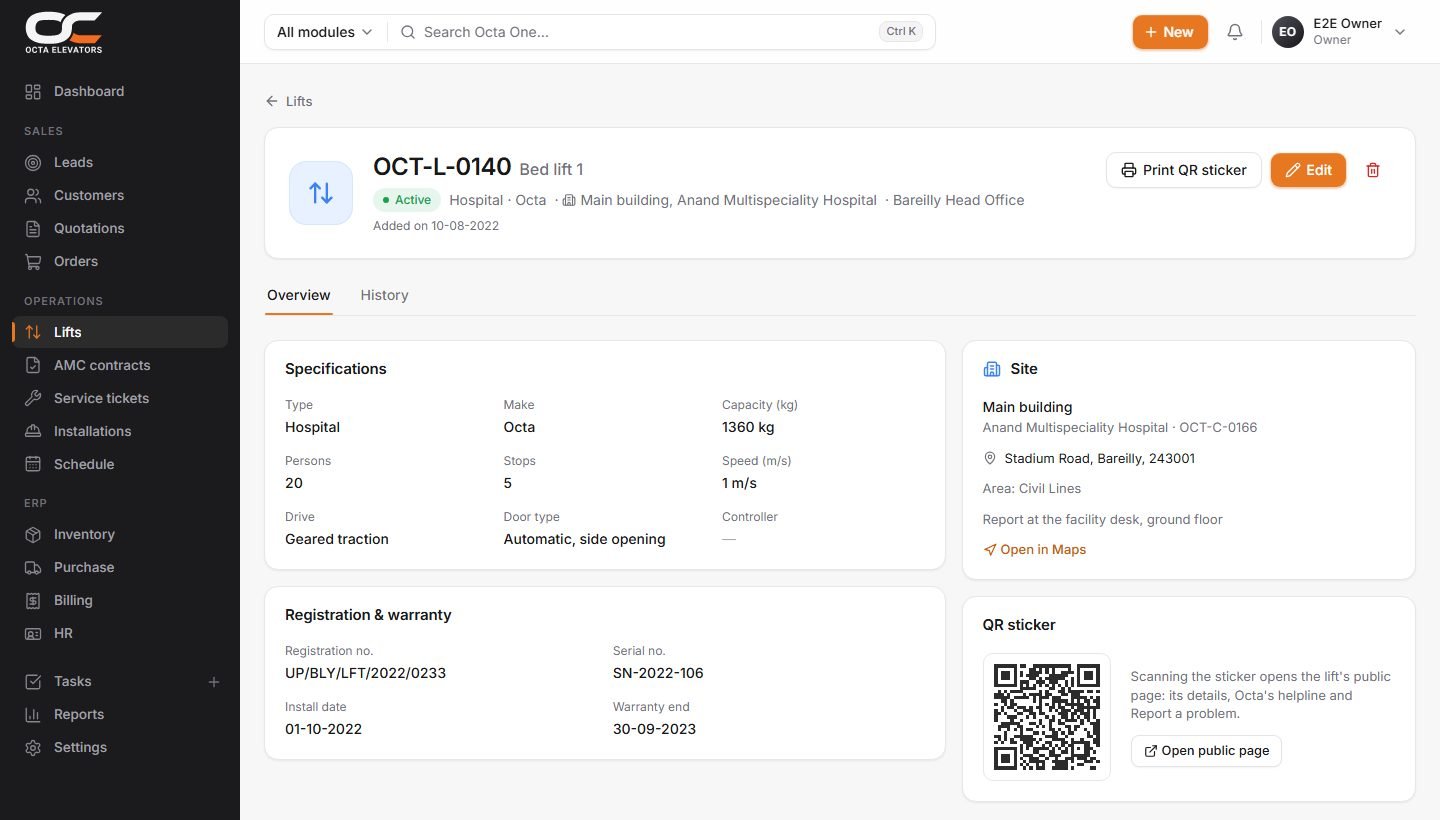Click the Edit button
Screen dimensions: 1440x820
click(x=1308, y=170)
